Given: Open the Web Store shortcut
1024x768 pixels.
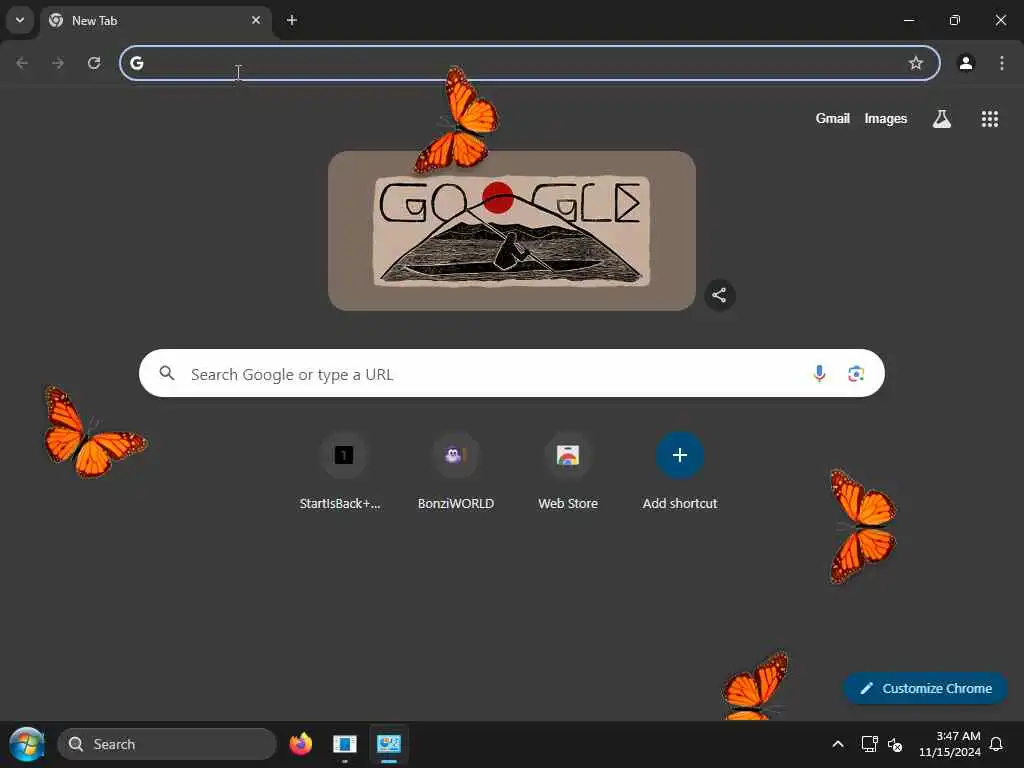Looking at the screenshot, I should tap(568, 470).
